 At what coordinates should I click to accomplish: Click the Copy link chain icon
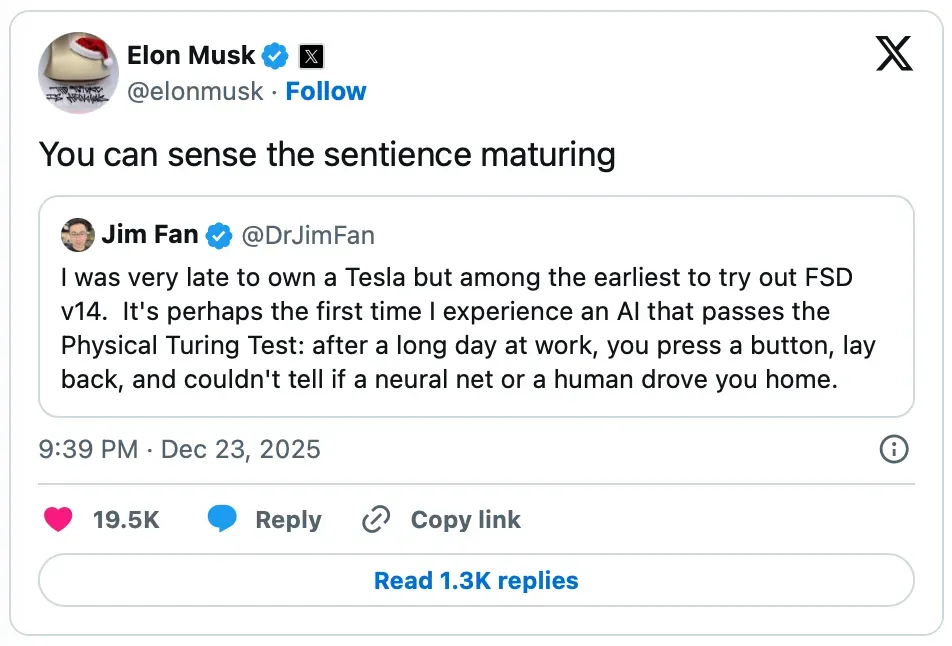point(375,520)
